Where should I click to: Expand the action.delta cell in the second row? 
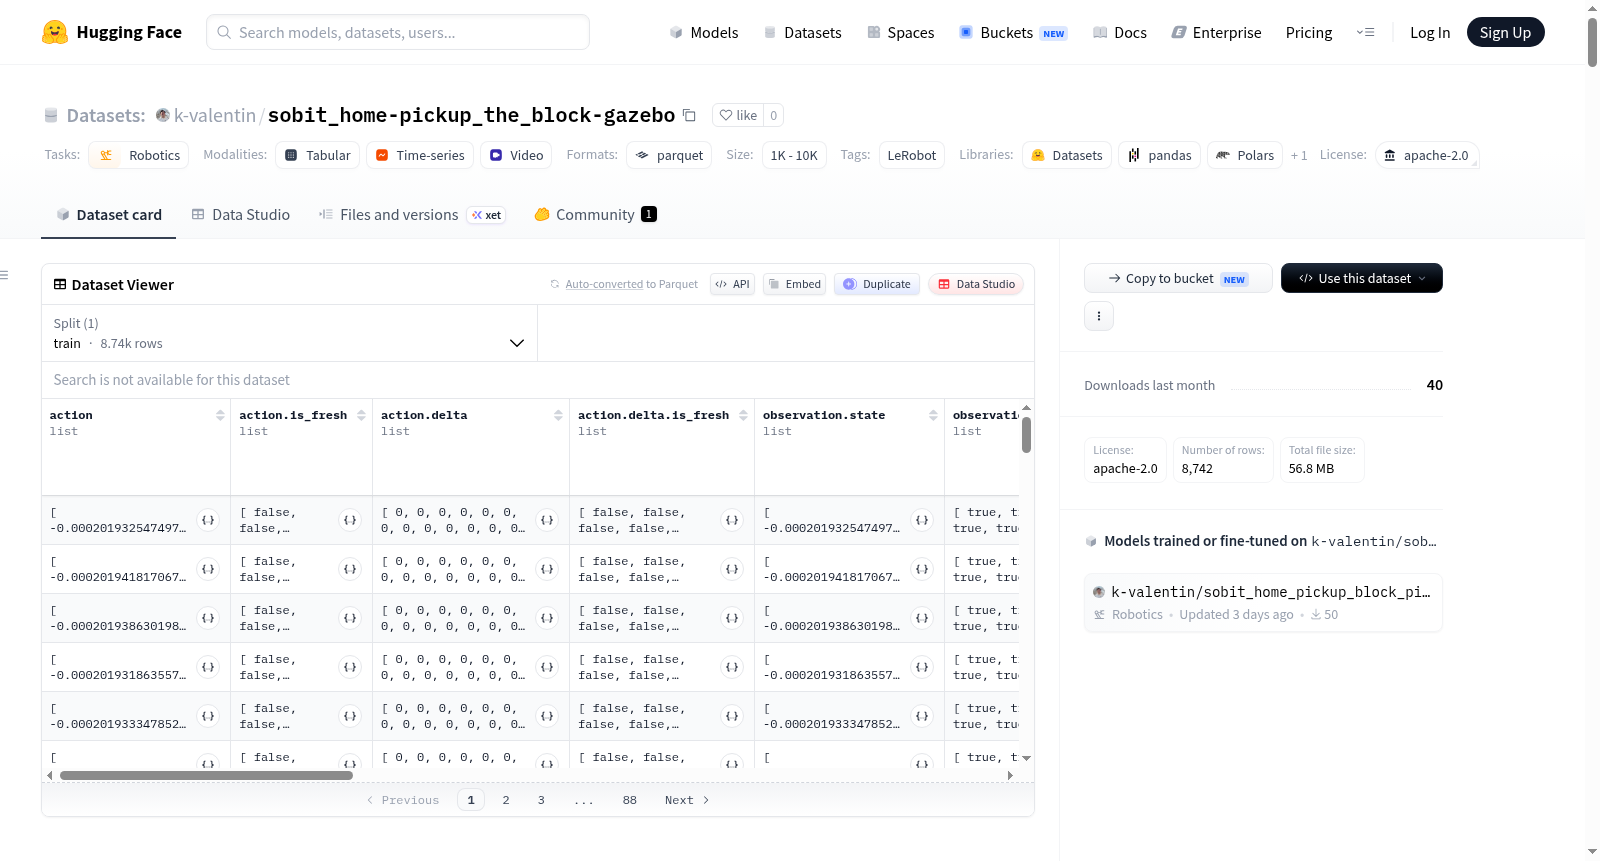coord(547,569)
